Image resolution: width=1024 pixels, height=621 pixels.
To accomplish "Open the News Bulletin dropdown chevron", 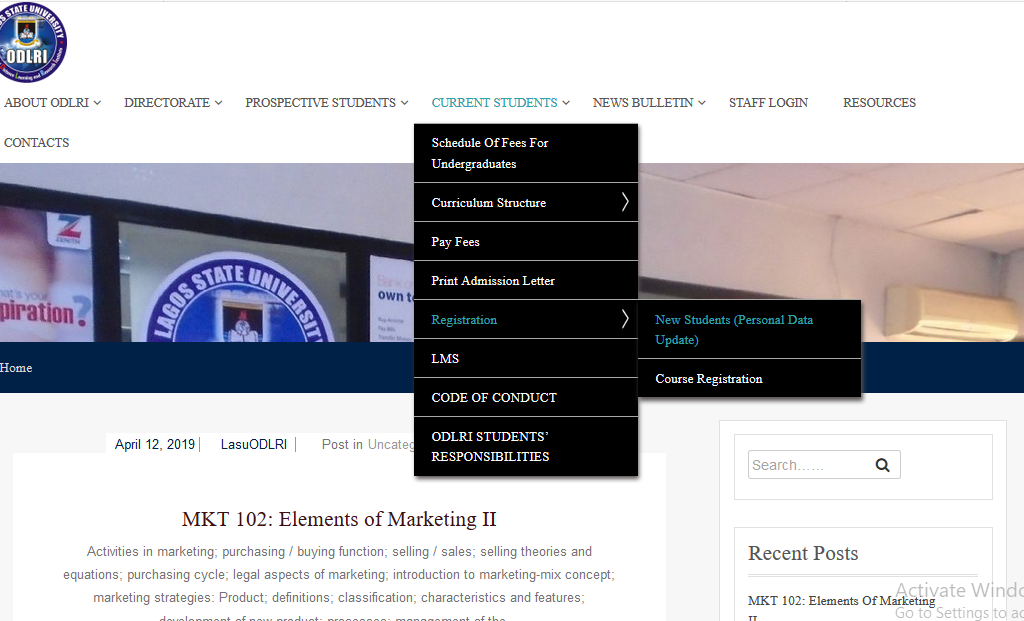I will click(x=701, y=103).
